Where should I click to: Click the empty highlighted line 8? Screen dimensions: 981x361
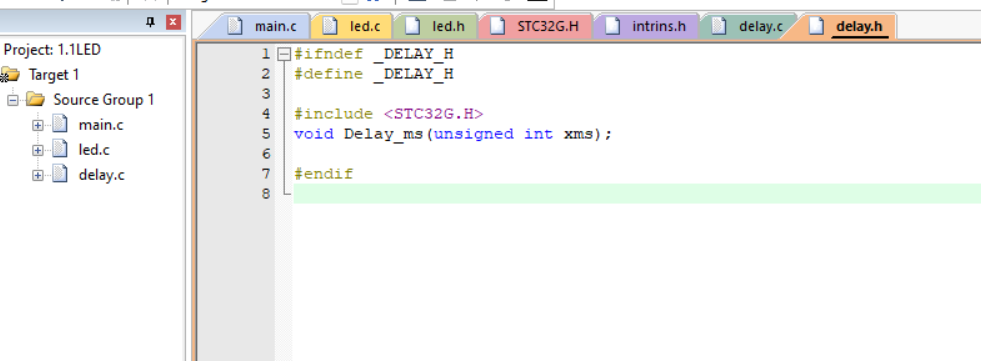pyautogui.click(x=637, y=194)
